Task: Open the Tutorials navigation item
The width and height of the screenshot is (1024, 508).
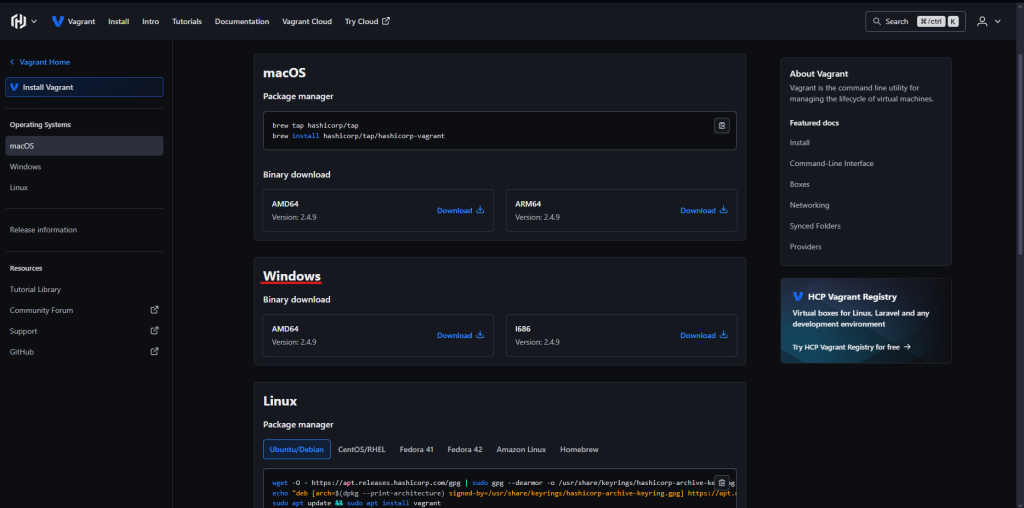Action: [x=186, y=21]
